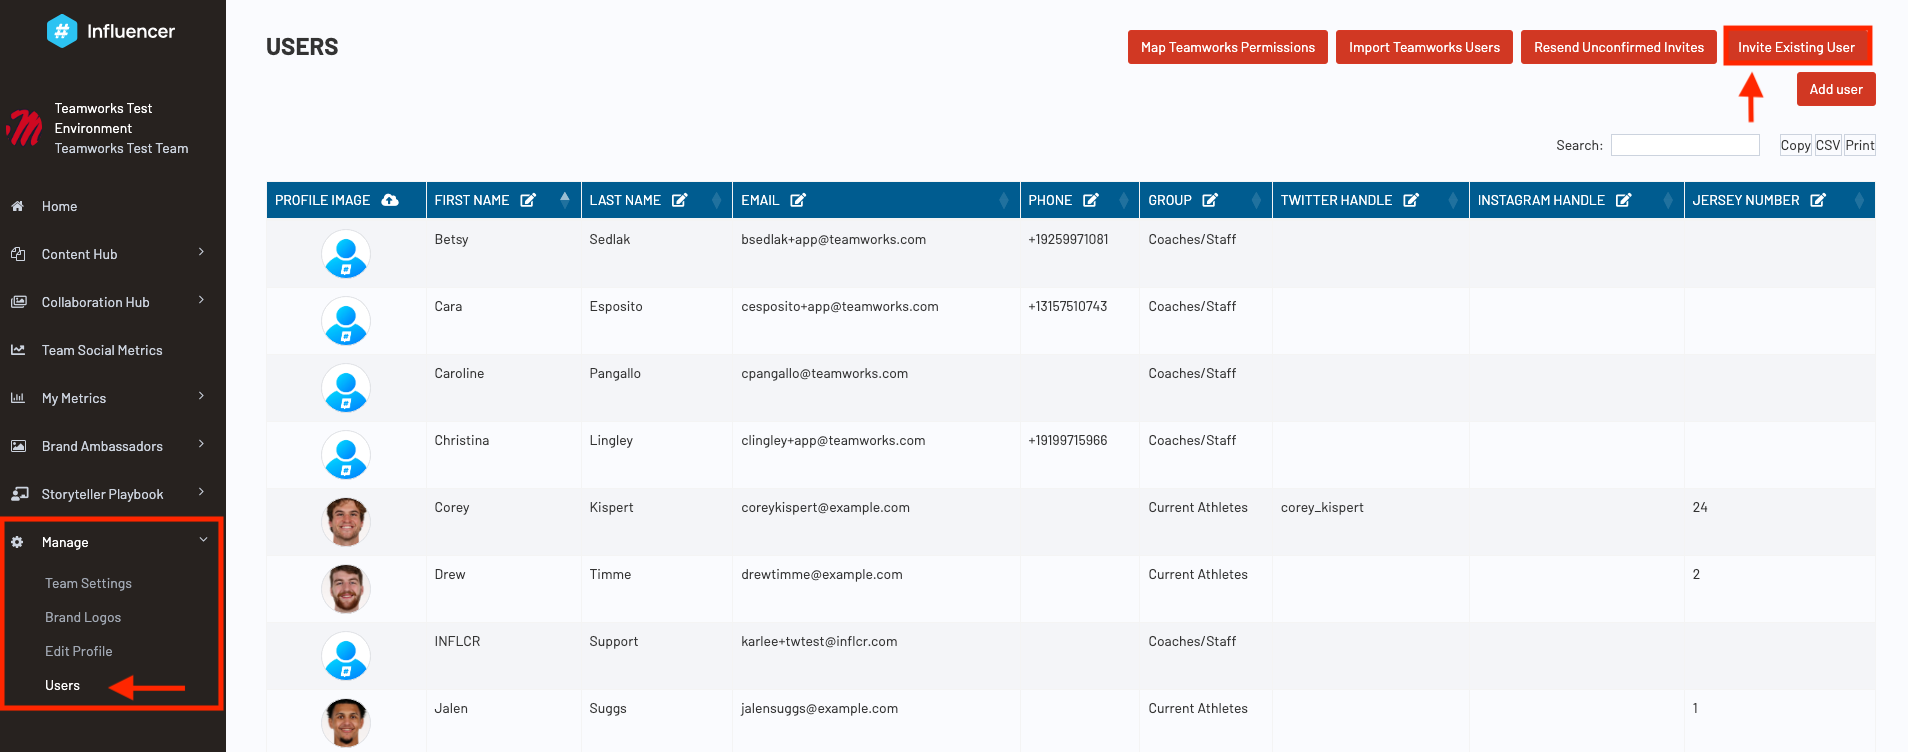Open Brand Logos under Manage
The width and height of the screenshot is (1908, 752).
(x=83, y=617)
